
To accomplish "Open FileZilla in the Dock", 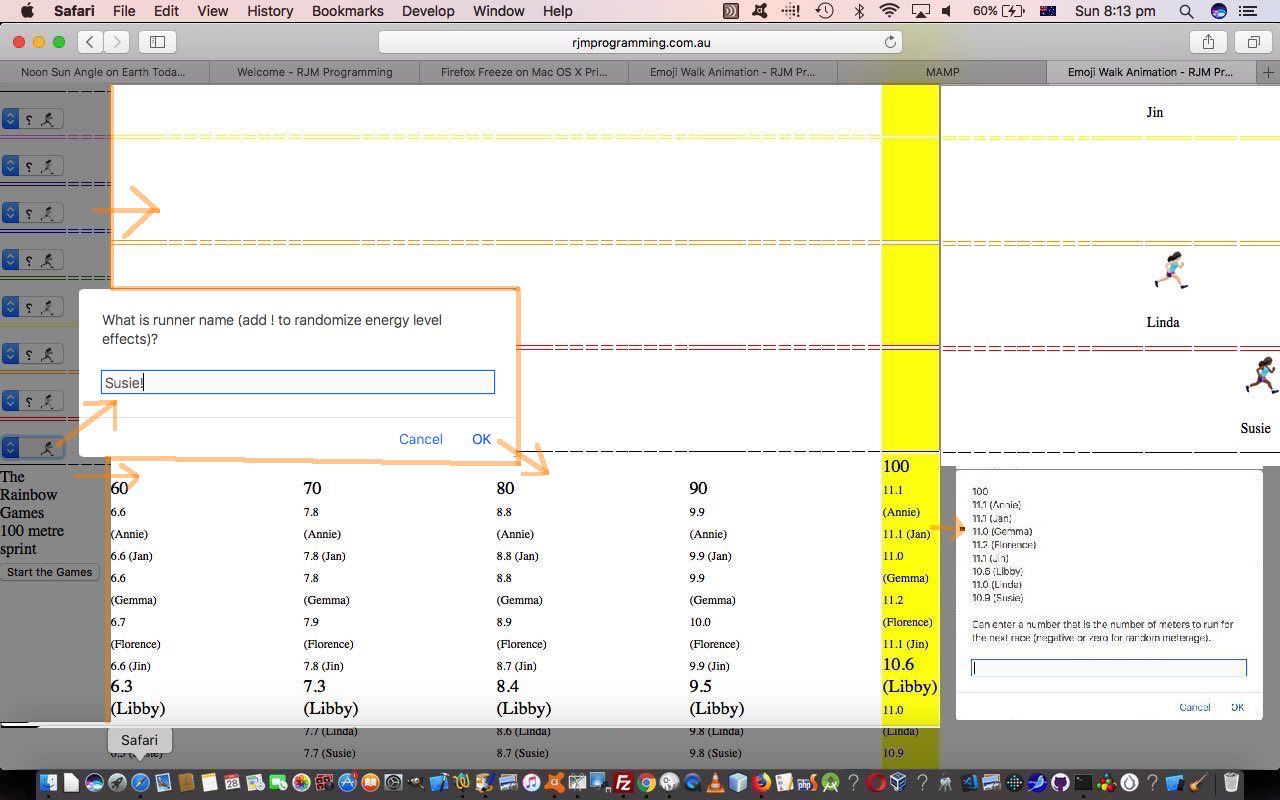I will click(622, 783).
